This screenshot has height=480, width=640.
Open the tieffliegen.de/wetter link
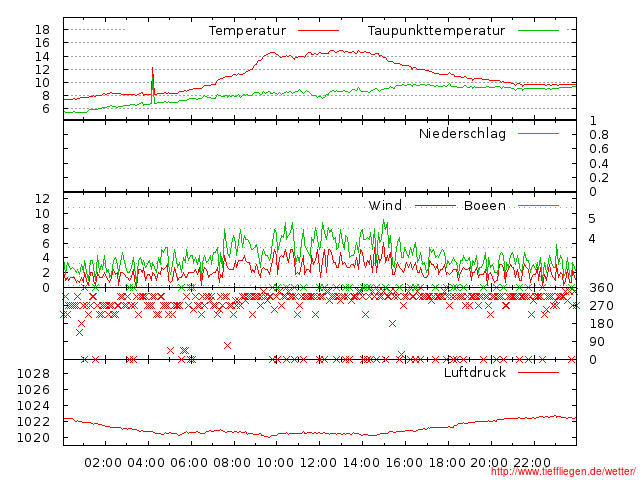click(563, 472)
